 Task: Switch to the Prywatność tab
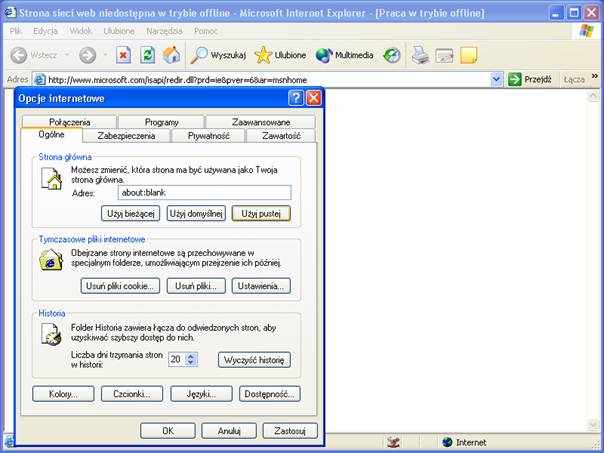pyautogui.click(x=208, y=136)
